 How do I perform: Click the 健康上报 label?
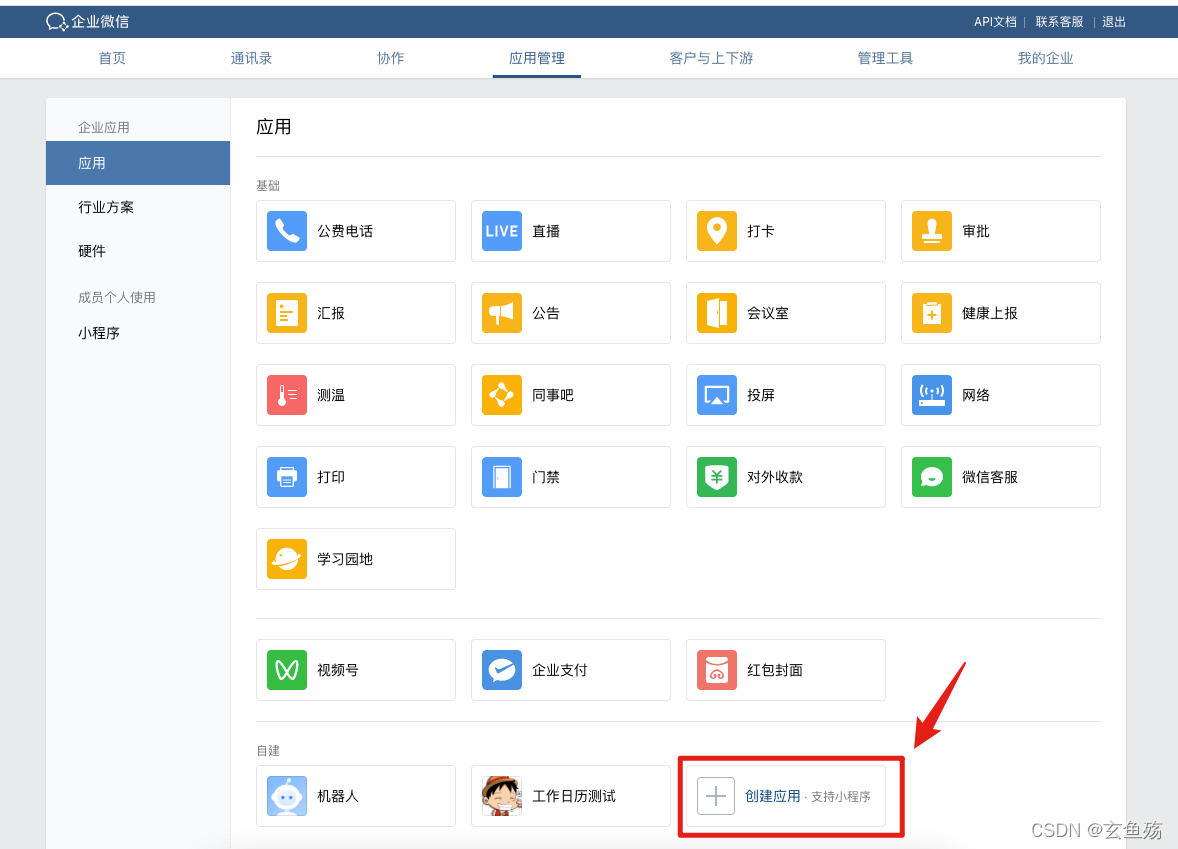tap(989, 313)
